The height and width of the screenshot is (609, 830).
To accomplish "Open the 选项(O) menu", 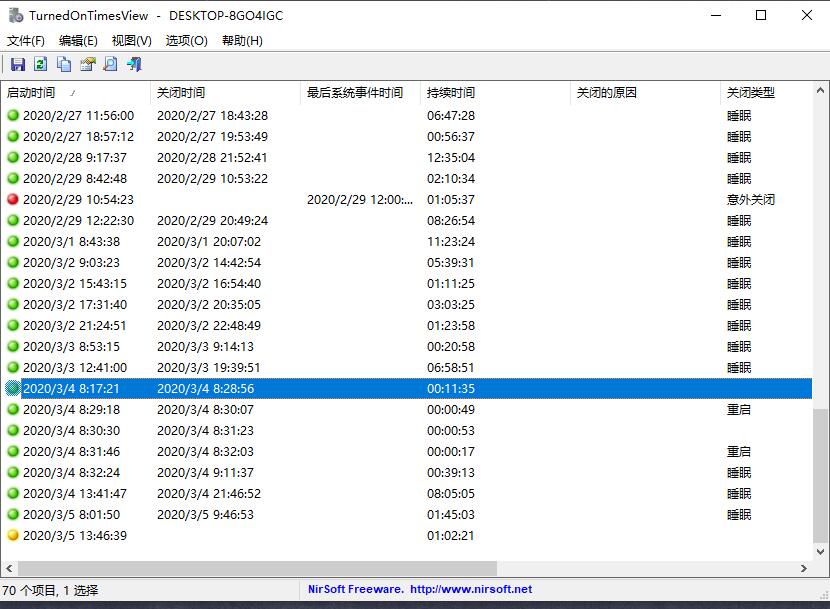I will (186, 41).
